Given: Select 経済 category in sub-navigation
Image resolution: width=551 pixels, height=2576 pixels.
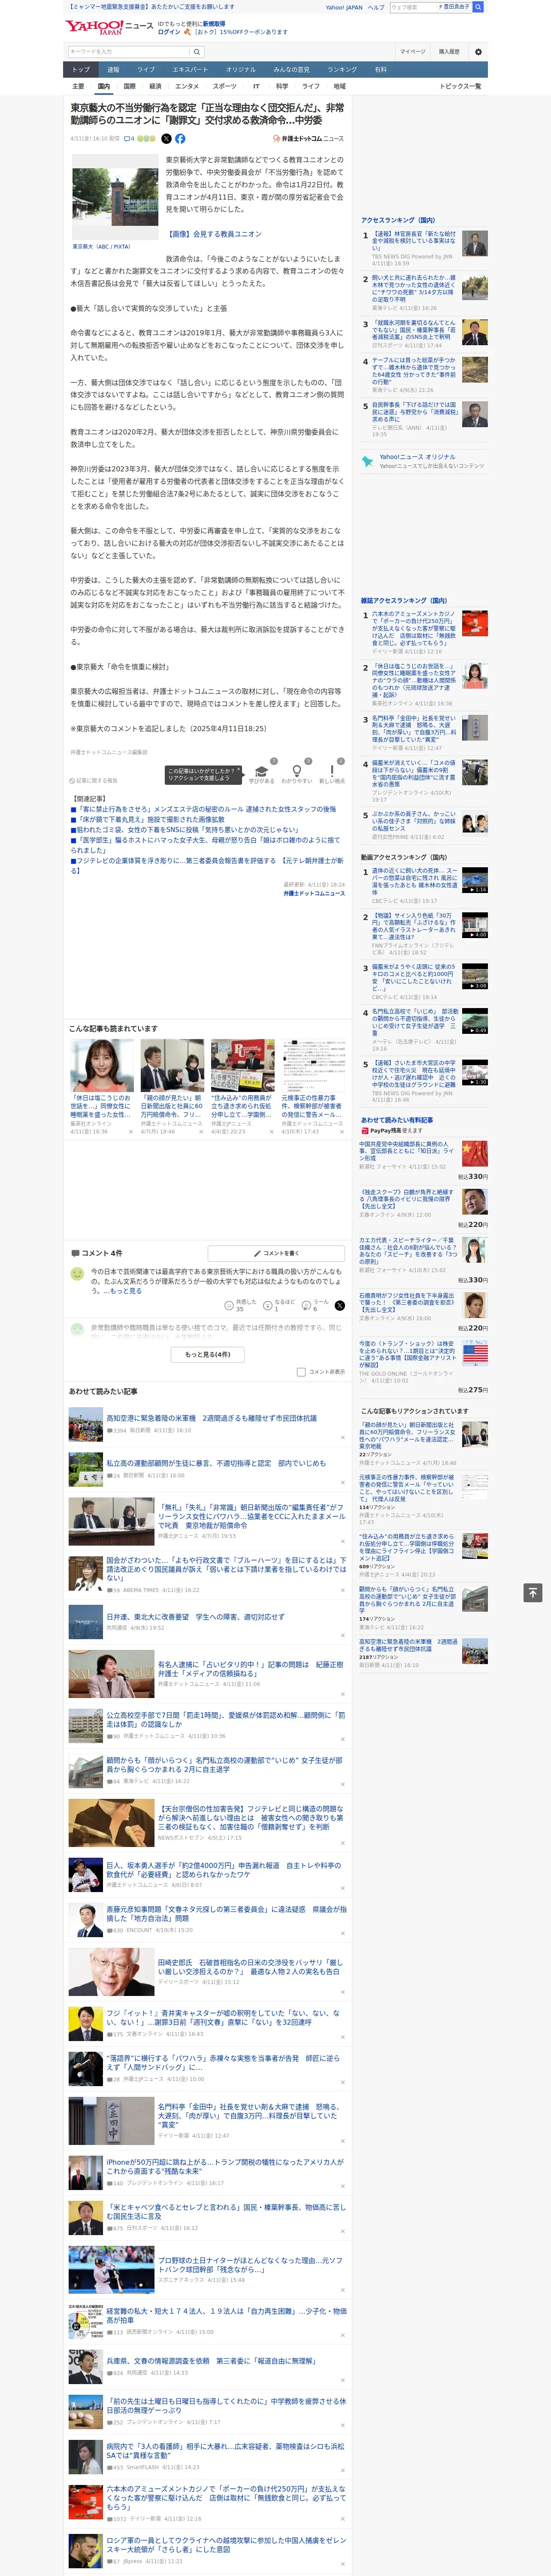Looking at the screenshot, I should (155, 86).
